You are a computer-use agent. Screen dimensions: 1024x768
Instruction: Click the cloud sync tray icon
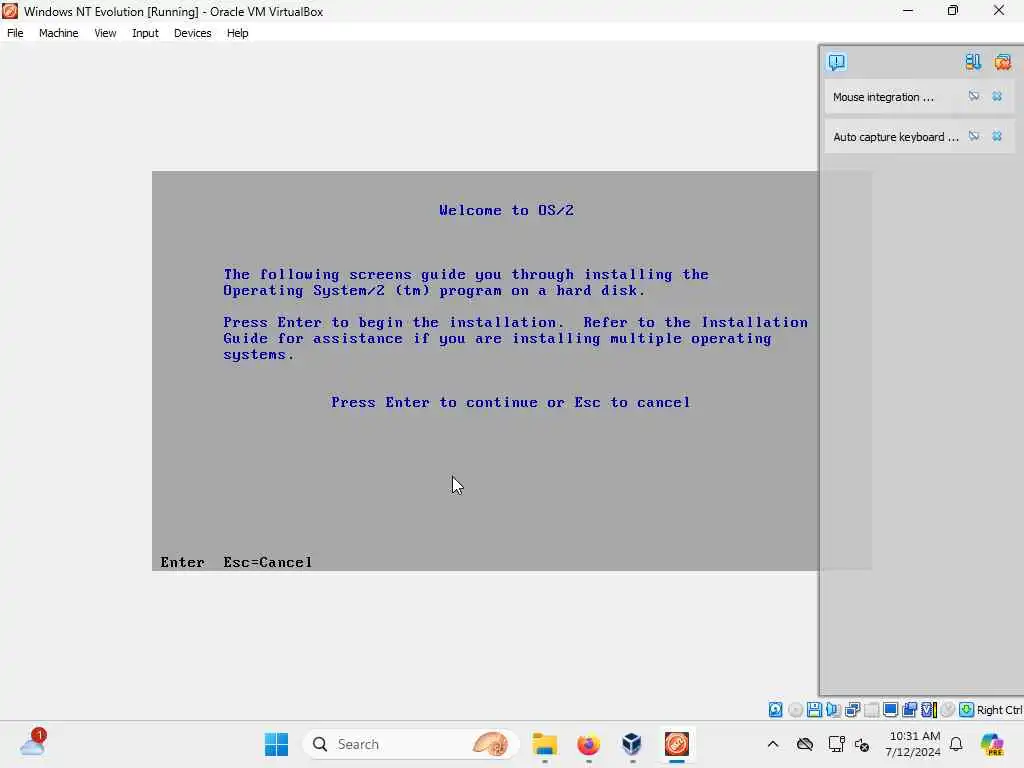(x=805, y=744)
